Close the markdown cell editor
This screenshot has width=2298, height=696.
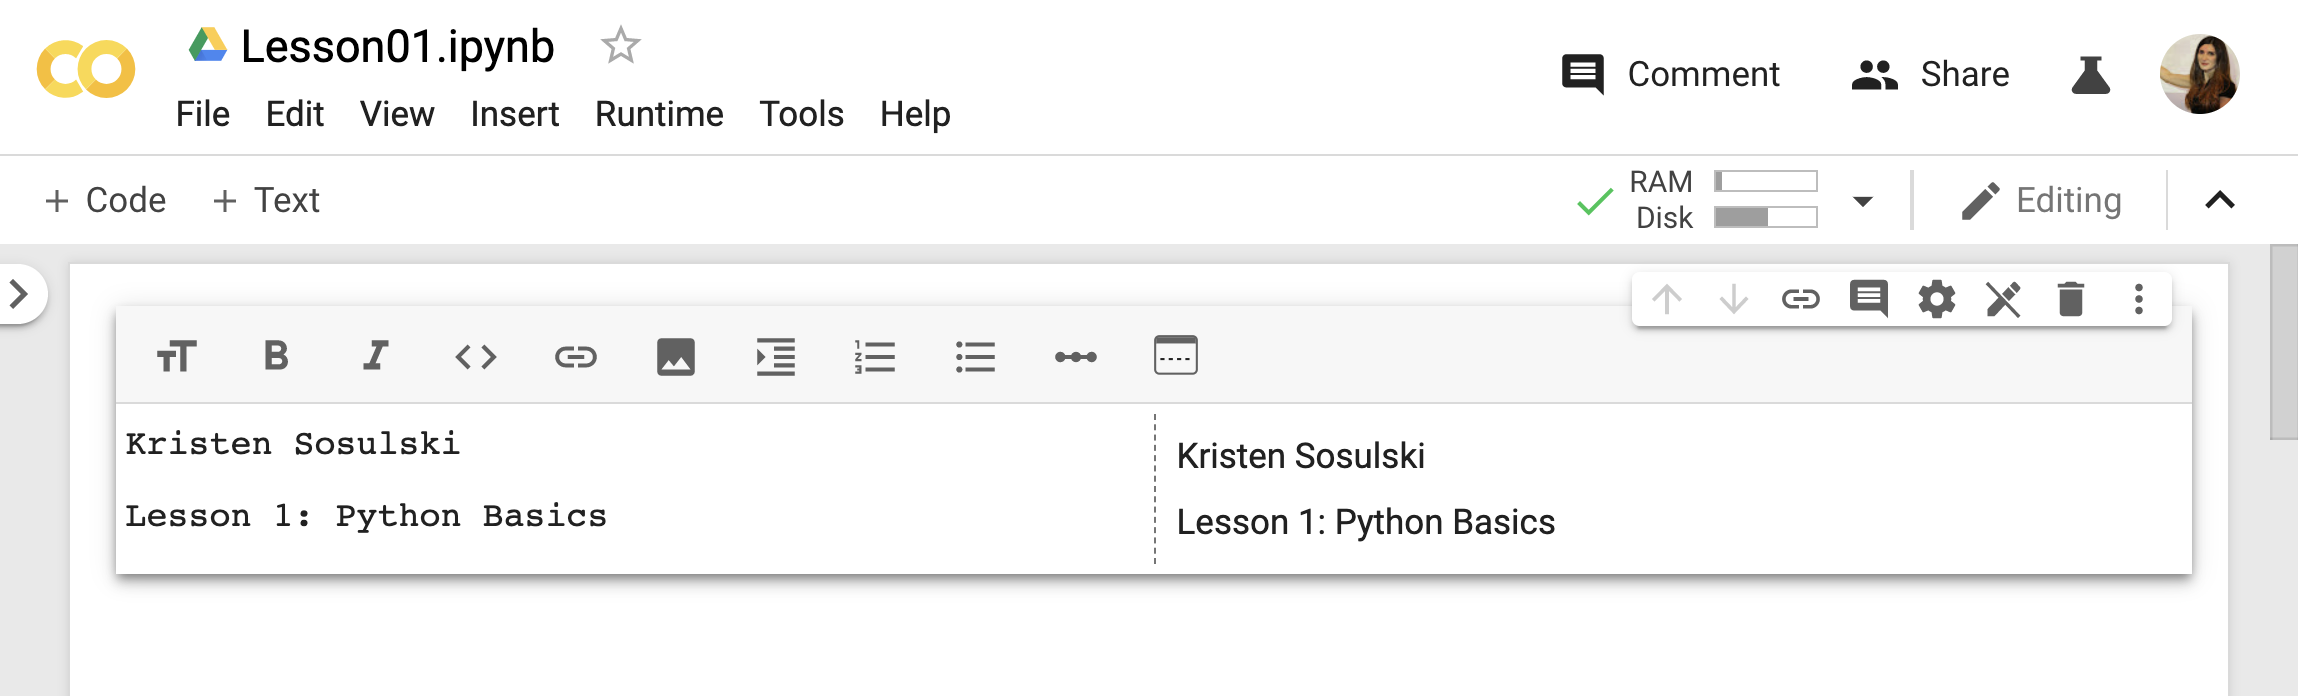click(2003, 299)
